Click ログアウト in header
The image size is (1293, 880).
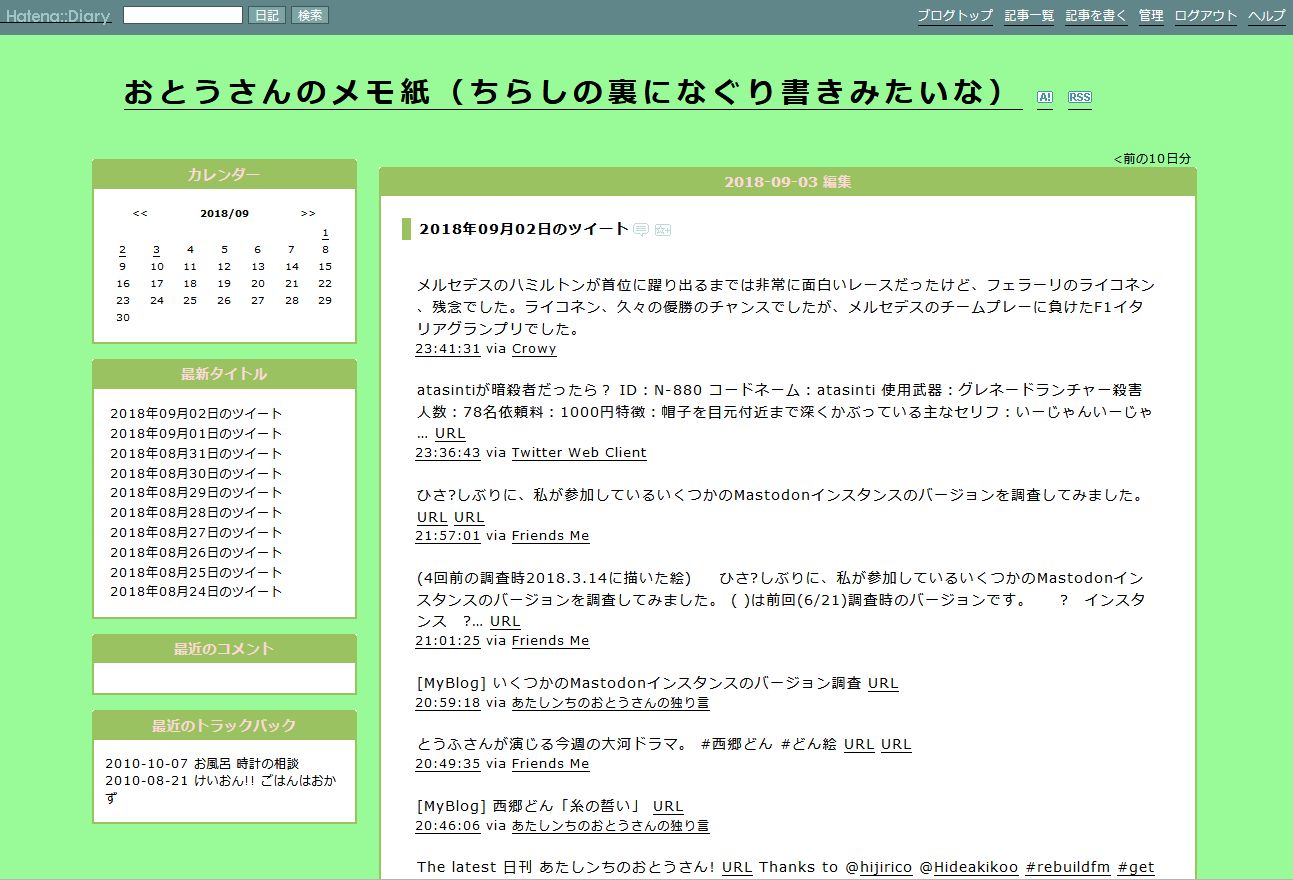pyautogui.click(x=1205, y=16)
